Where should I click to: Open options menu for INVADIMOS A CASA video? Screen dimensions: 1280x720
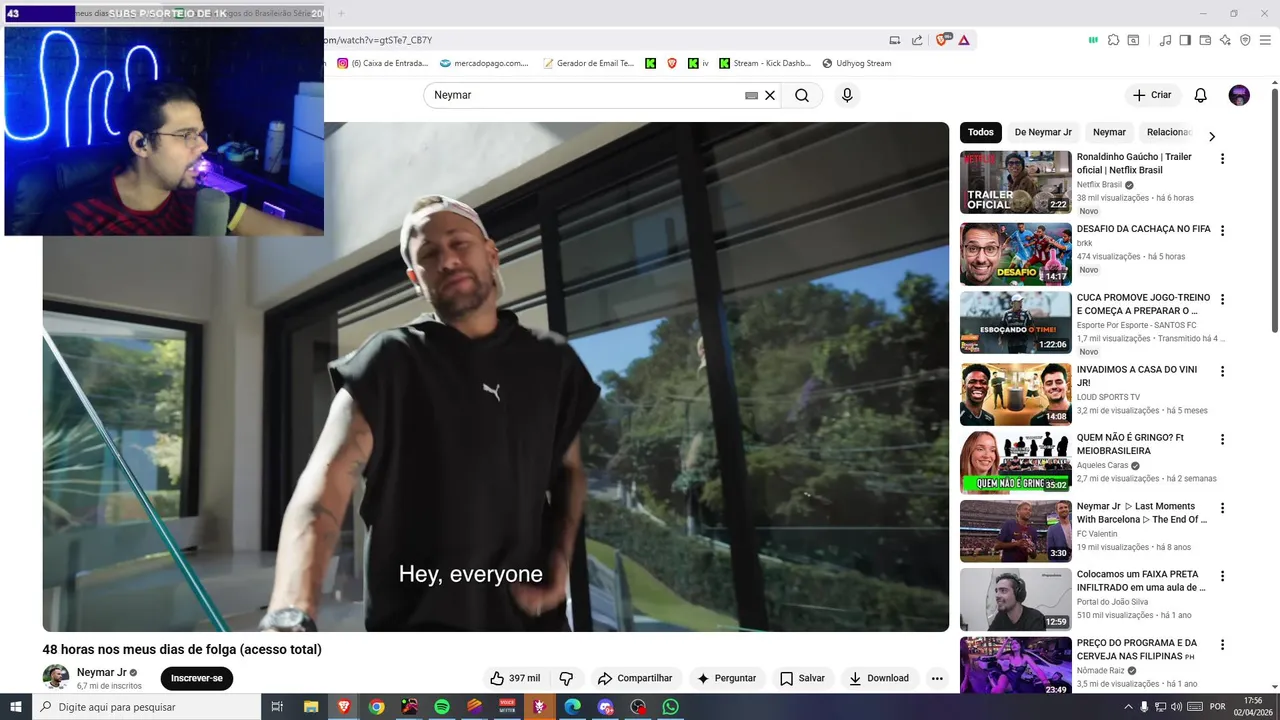click(x=1222, y=371)
